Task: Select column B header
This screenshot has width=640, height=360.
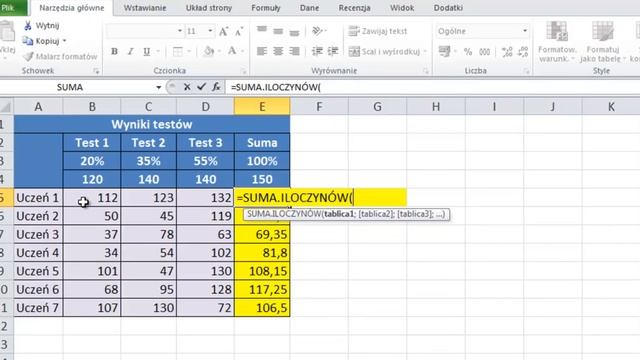Action: pos(92,107)
